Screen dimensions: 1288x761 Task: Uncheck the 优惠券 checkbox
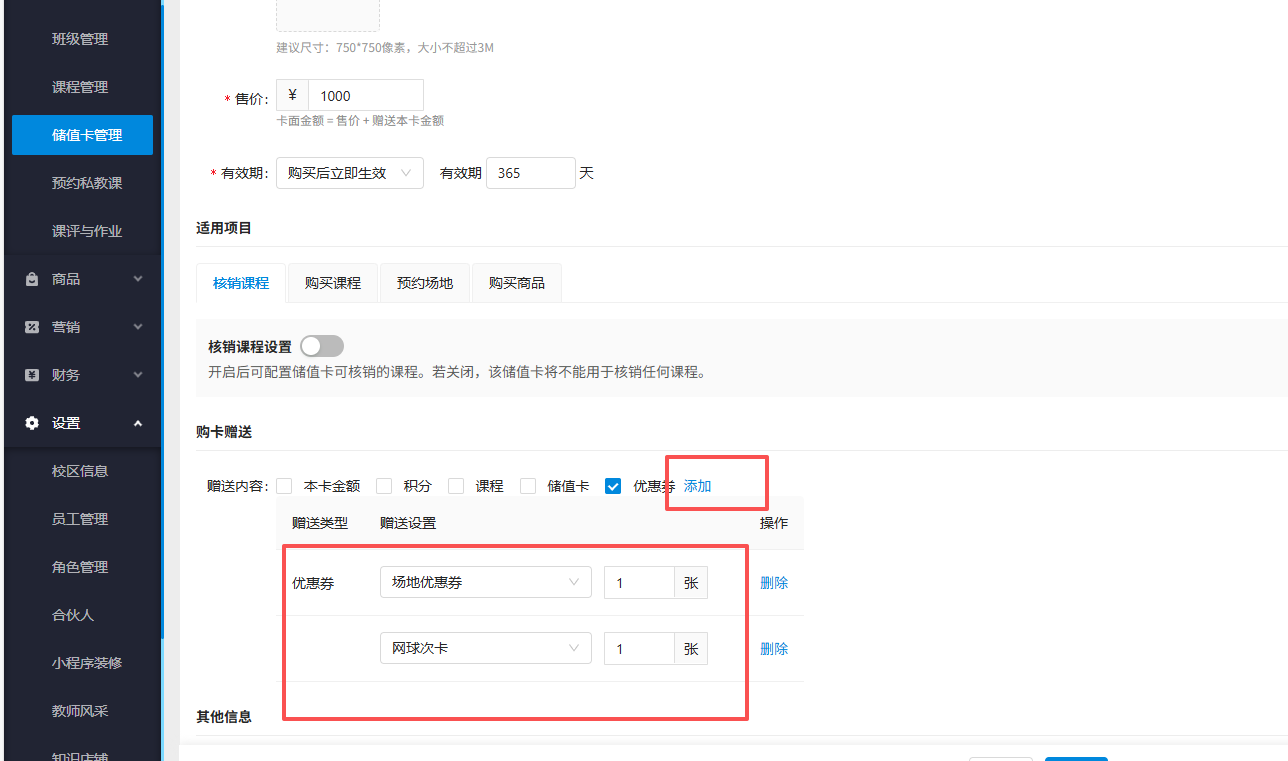(x=613, y=485)
